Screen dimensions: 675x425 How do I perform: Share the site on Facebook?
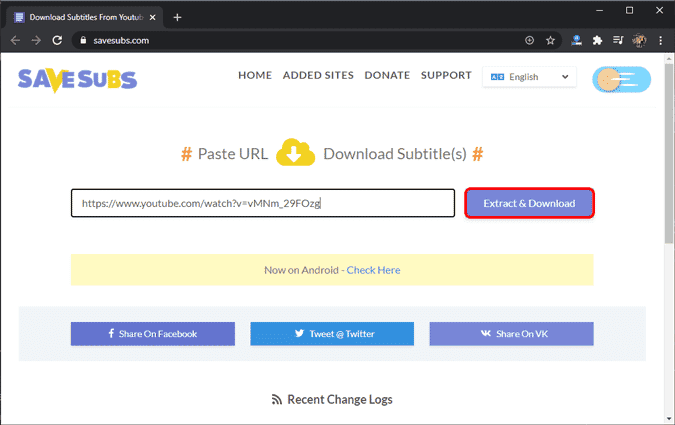pos(152,333)
